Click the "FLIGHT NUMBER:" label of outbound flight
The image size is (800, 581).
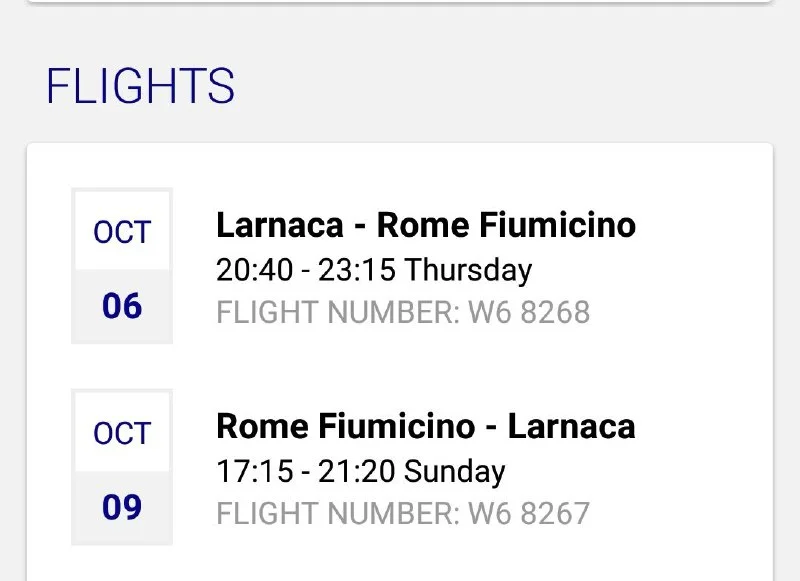(338, 313)
